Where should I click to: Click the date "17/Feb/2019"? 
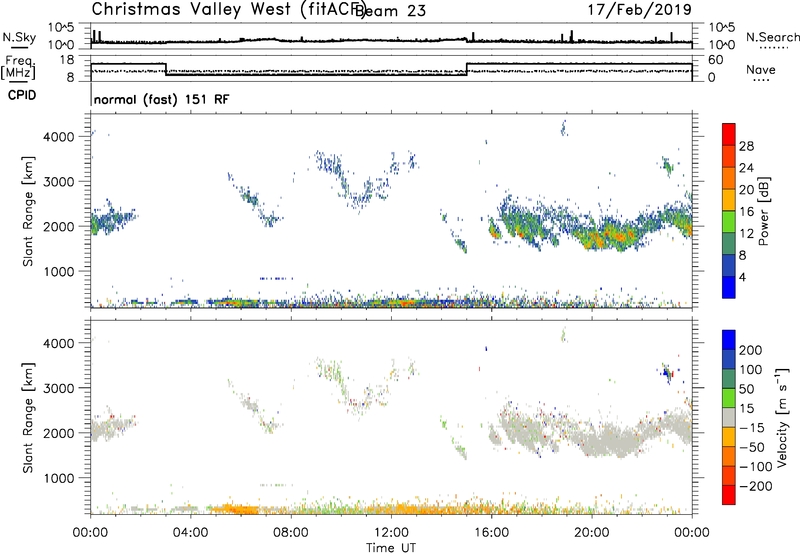click(639, 9)
